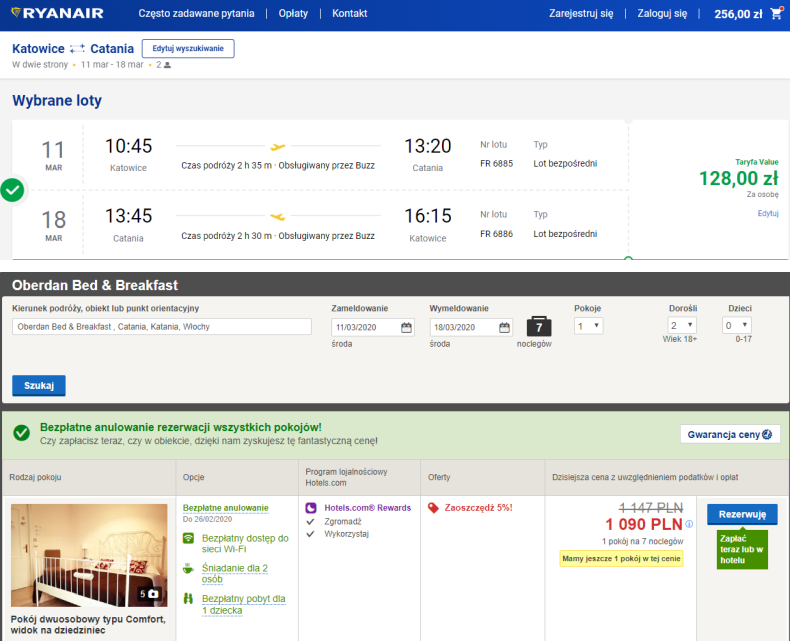790x641 pixels.
Task: Open the Pokoje rooms dropdown
Action: (588, 326)
